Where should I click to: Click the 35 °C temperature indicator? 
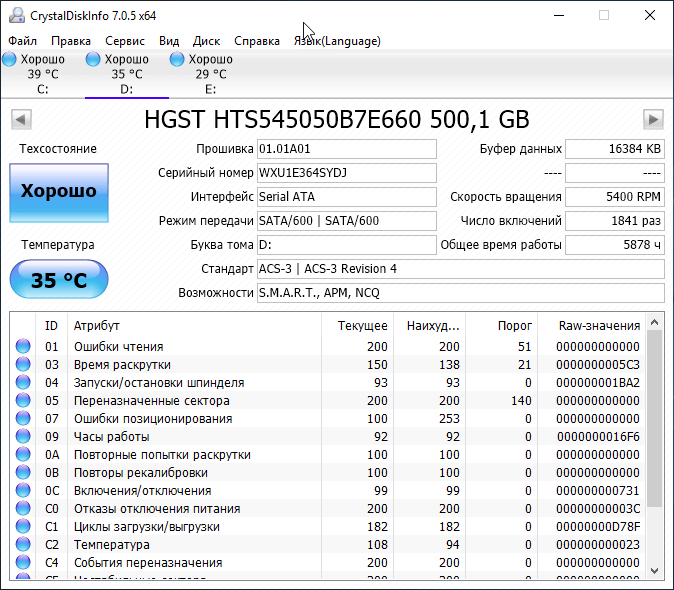(59, 279)
